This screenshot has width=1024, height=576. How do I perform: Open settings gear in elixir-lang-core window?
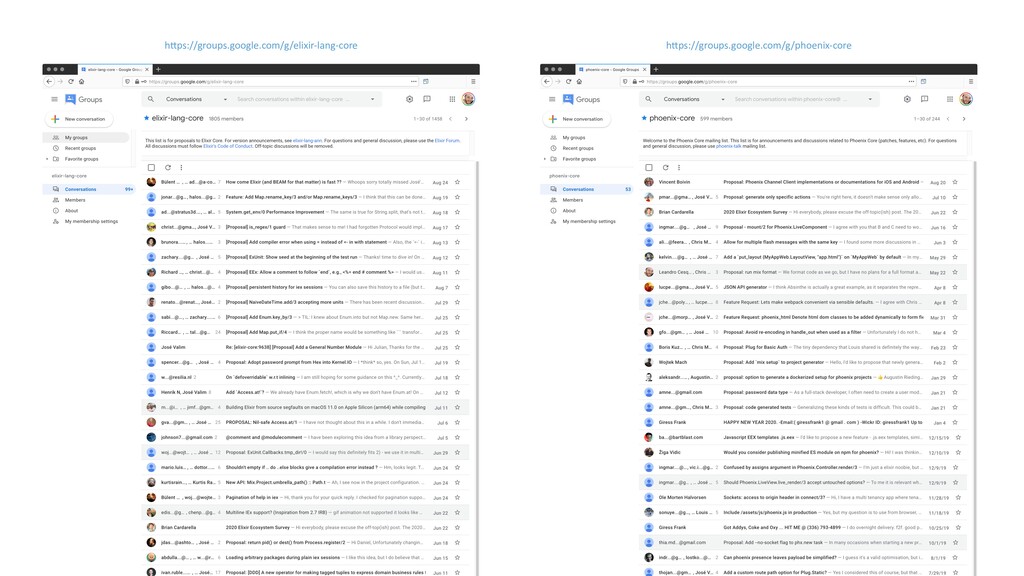(409, 99)
